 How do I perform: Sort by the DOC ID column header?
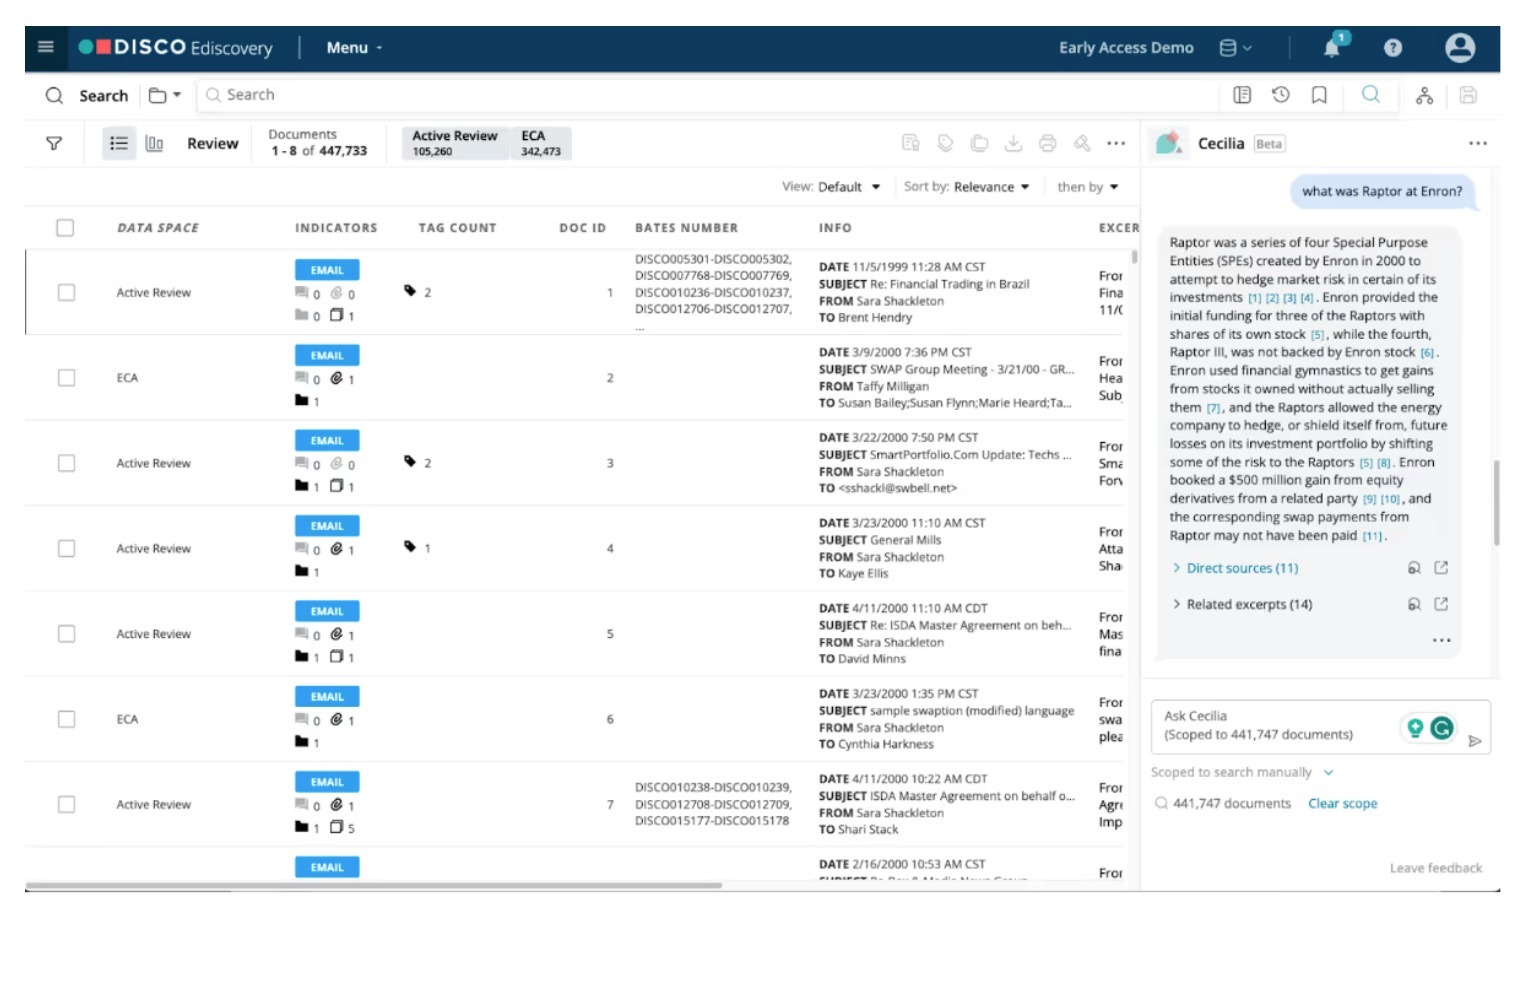[582, 228]
